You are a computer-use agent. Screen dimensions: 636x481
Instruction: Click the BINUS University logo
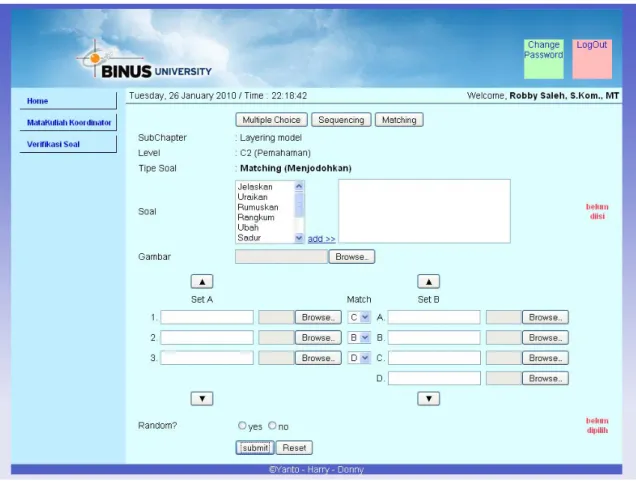point(144,61)
